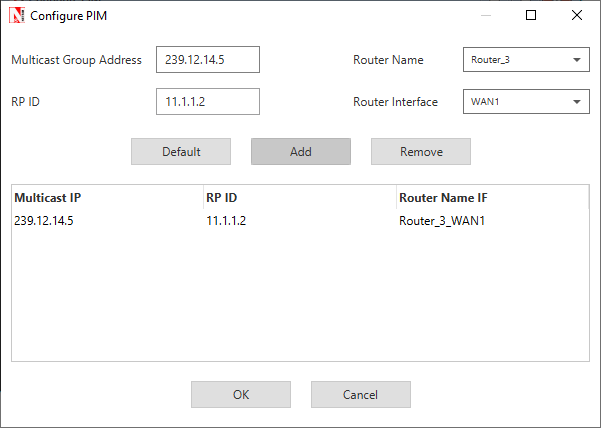The height and width of the screenshot is (428, 601).
Task: Click the Configure PIM title bar text
Action: [x=72, y=16]
